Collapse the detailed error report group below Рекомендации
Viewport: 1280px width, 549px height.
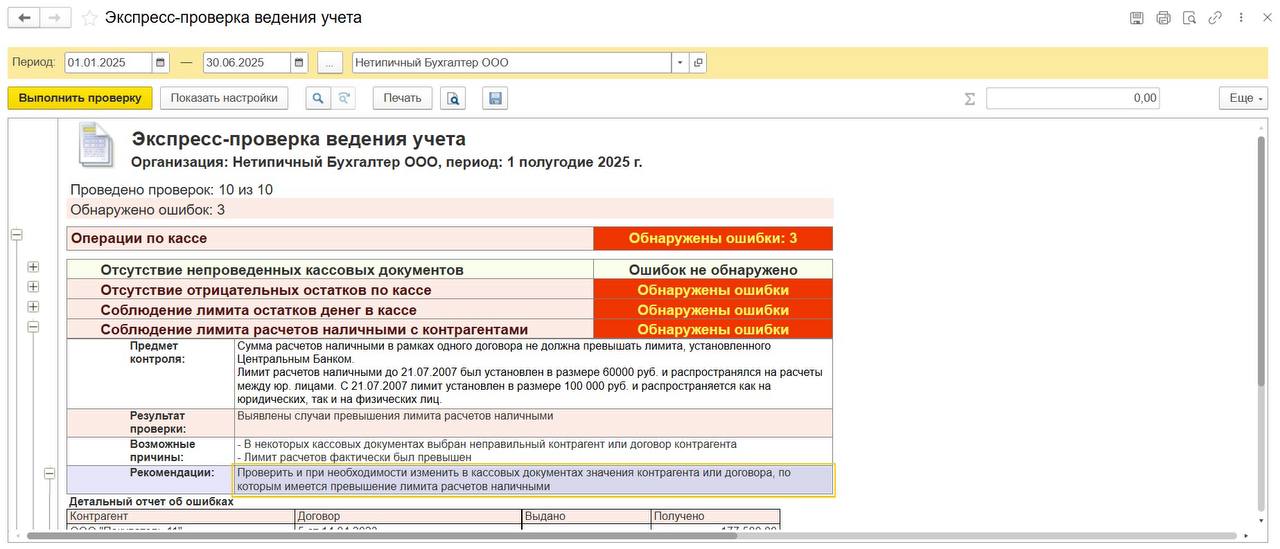click(49, 474)
